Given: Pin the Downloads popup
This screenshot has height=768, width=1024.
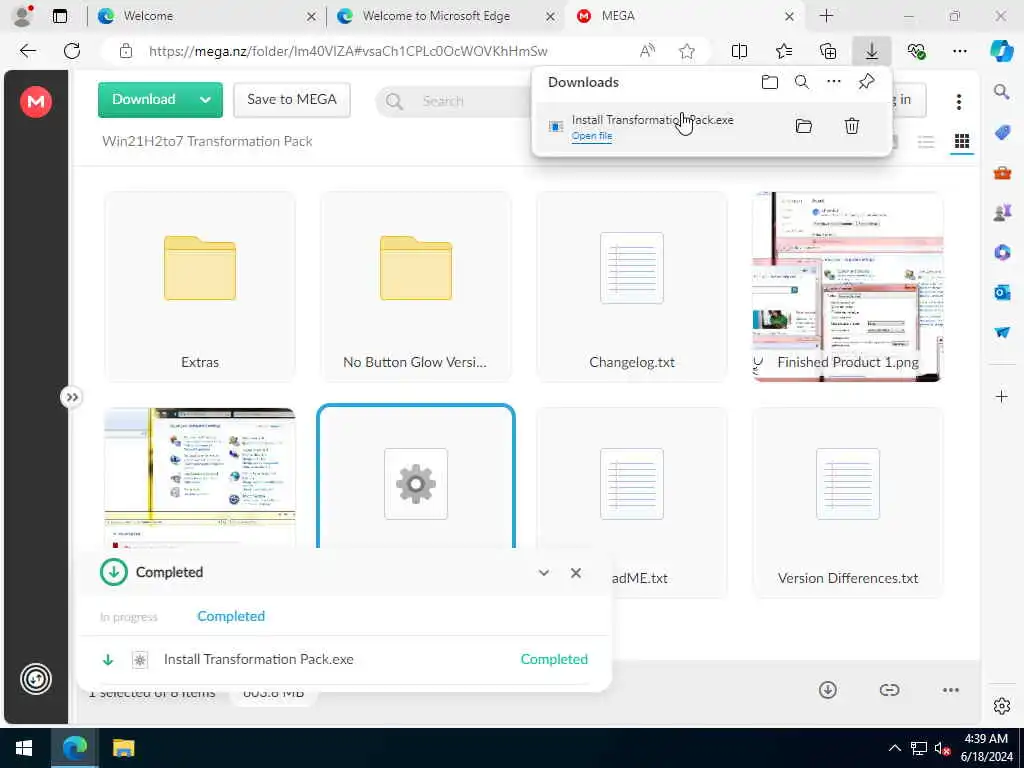Looking at the screenshot, I should pos(867,82).
